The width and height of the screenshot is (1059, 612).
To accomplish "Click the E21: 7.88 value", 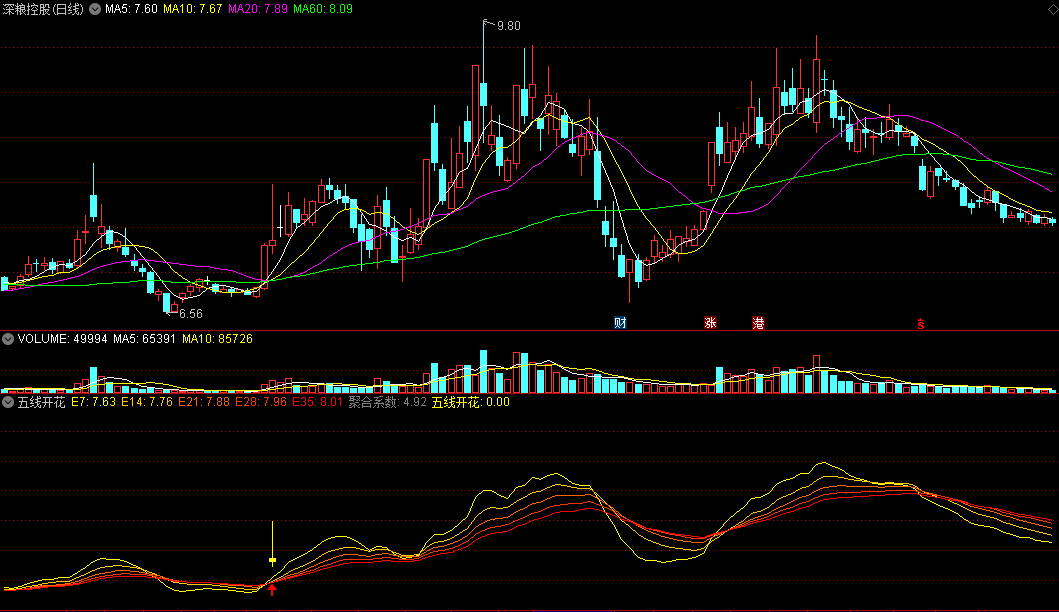I will [204, 402].
